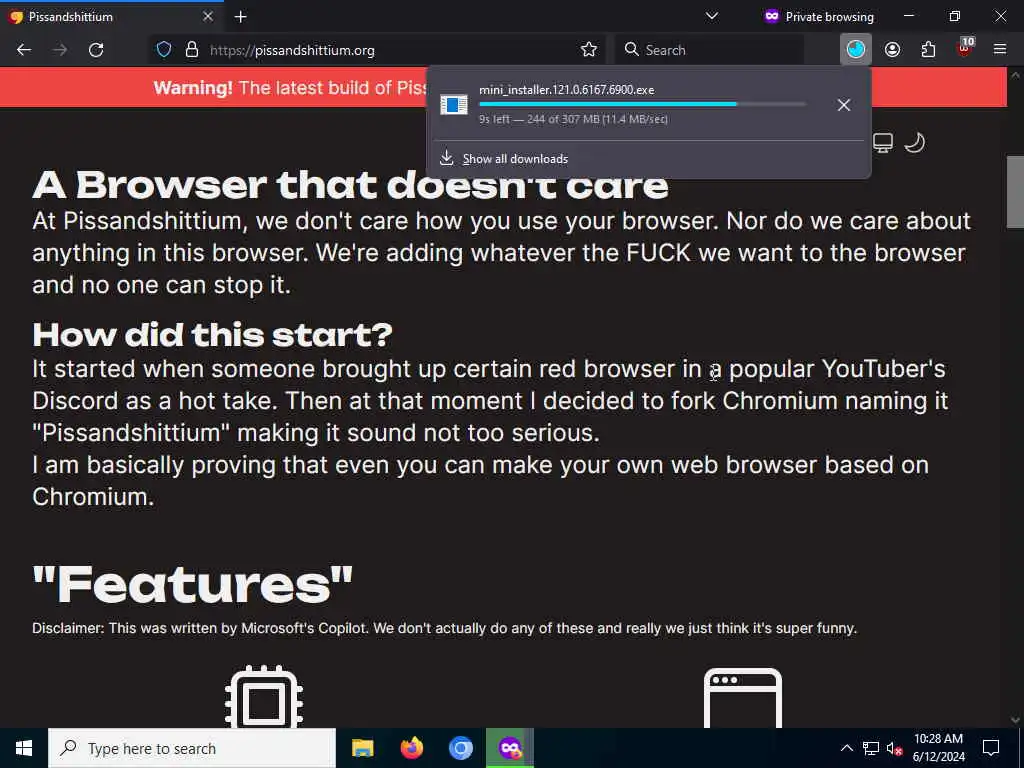Open the muted volume tray icon
The image size is (1024, 768).
click(x=894, y=748)
